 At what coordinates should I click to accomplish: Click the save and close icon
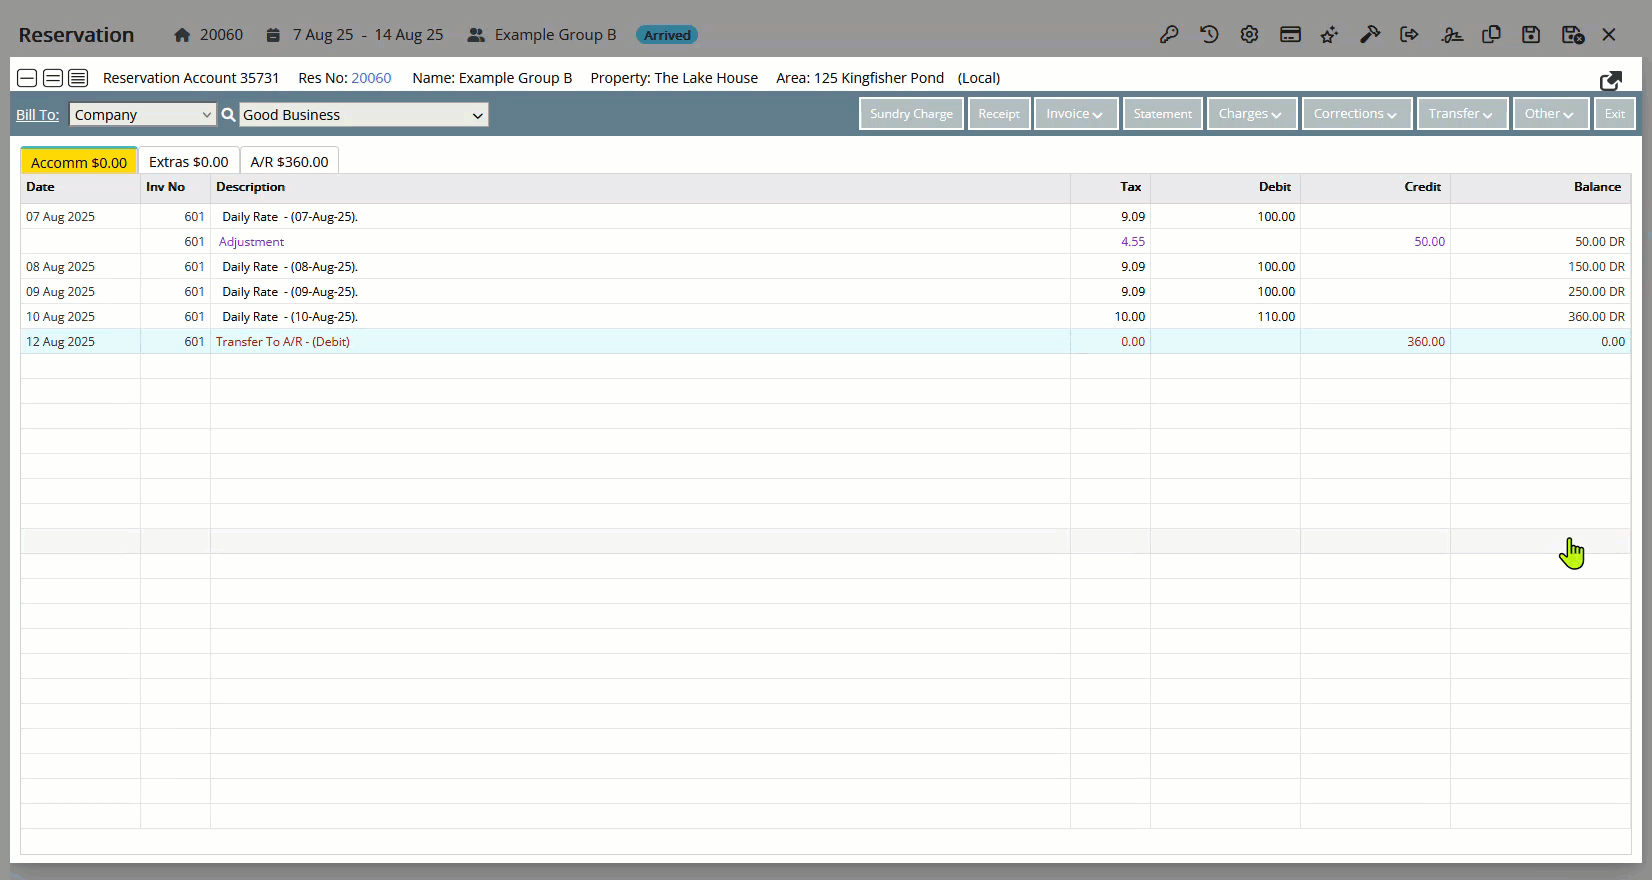point(1572,35)
